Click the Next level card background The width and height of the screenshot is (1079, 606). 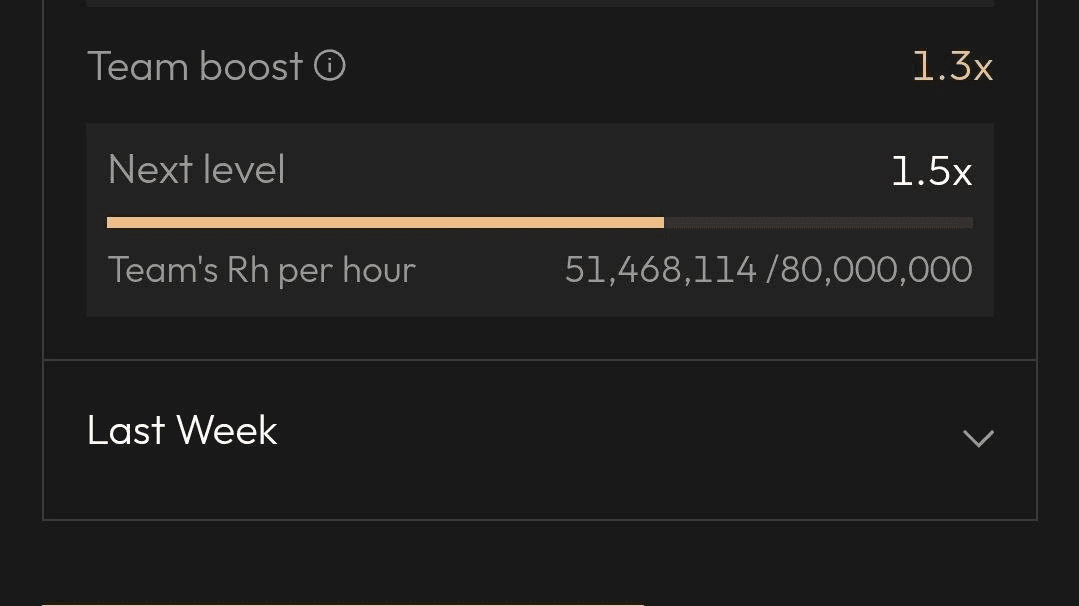point(540,220)
